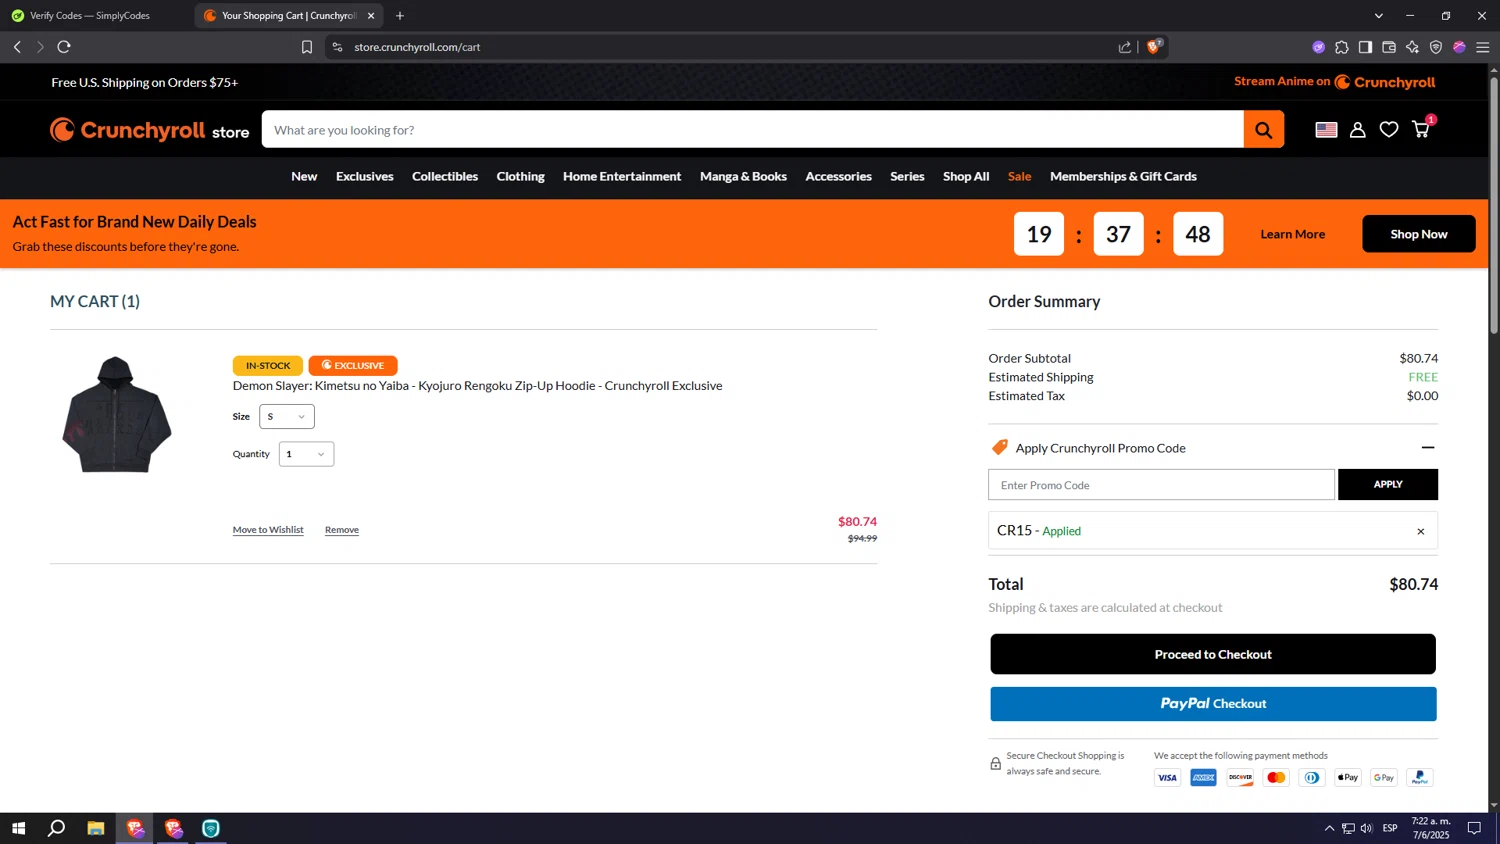The height and width of the screenshot is (844, 1500).
Task: Show hidden system tray icons
Action: 1329,828
